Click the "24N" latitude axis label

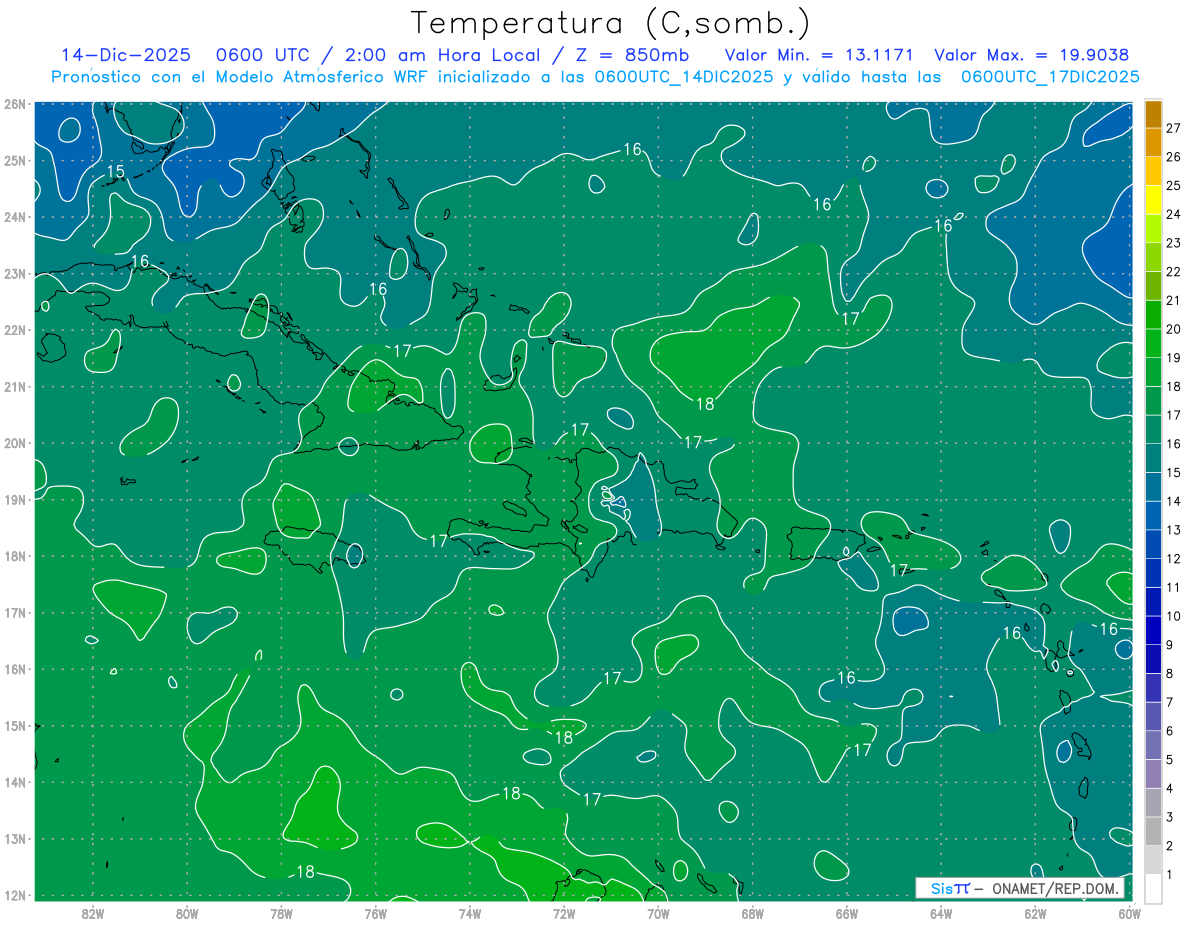15,217
